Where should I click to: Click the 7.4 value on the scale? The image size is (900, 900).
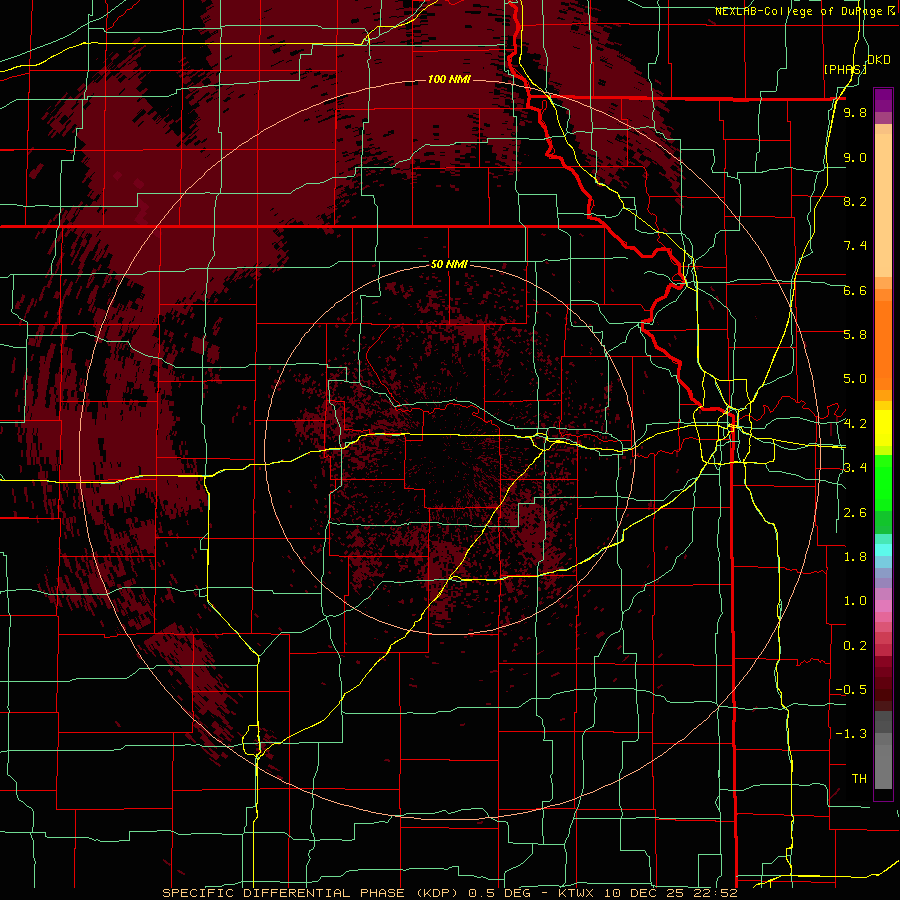(855, 246)
